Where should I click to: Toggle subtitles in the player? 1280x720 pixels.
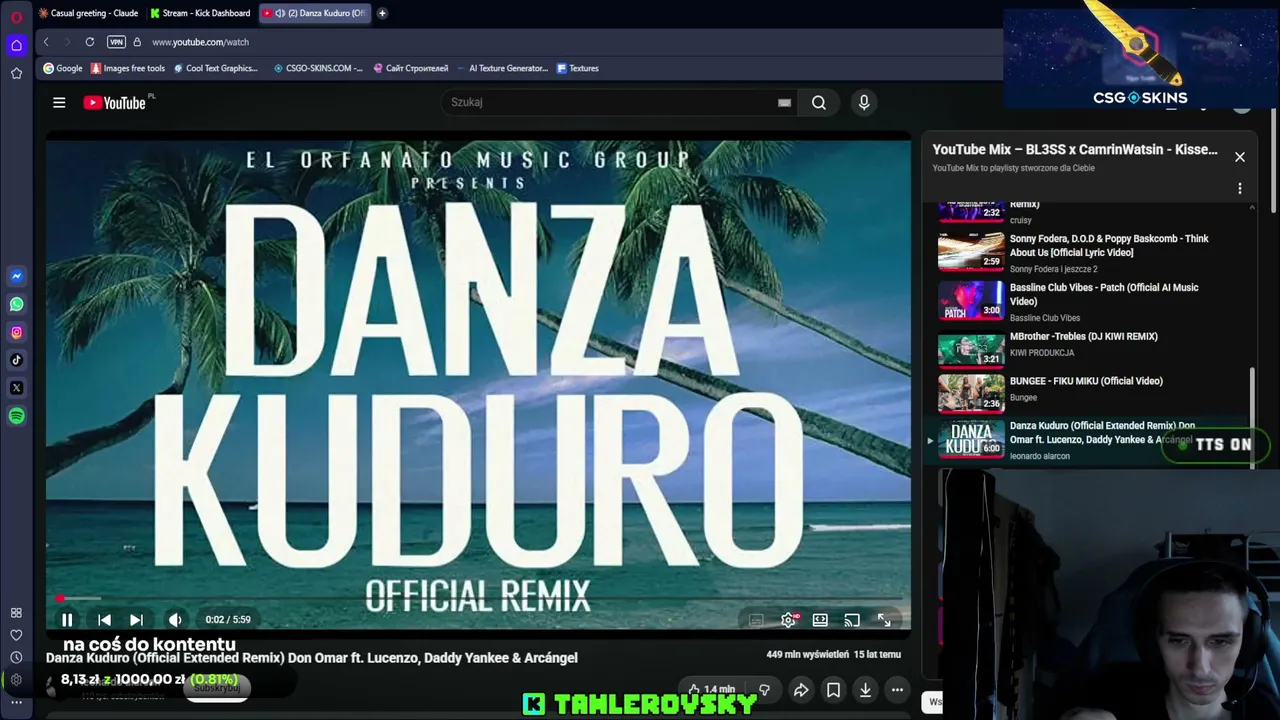[756, 620]
